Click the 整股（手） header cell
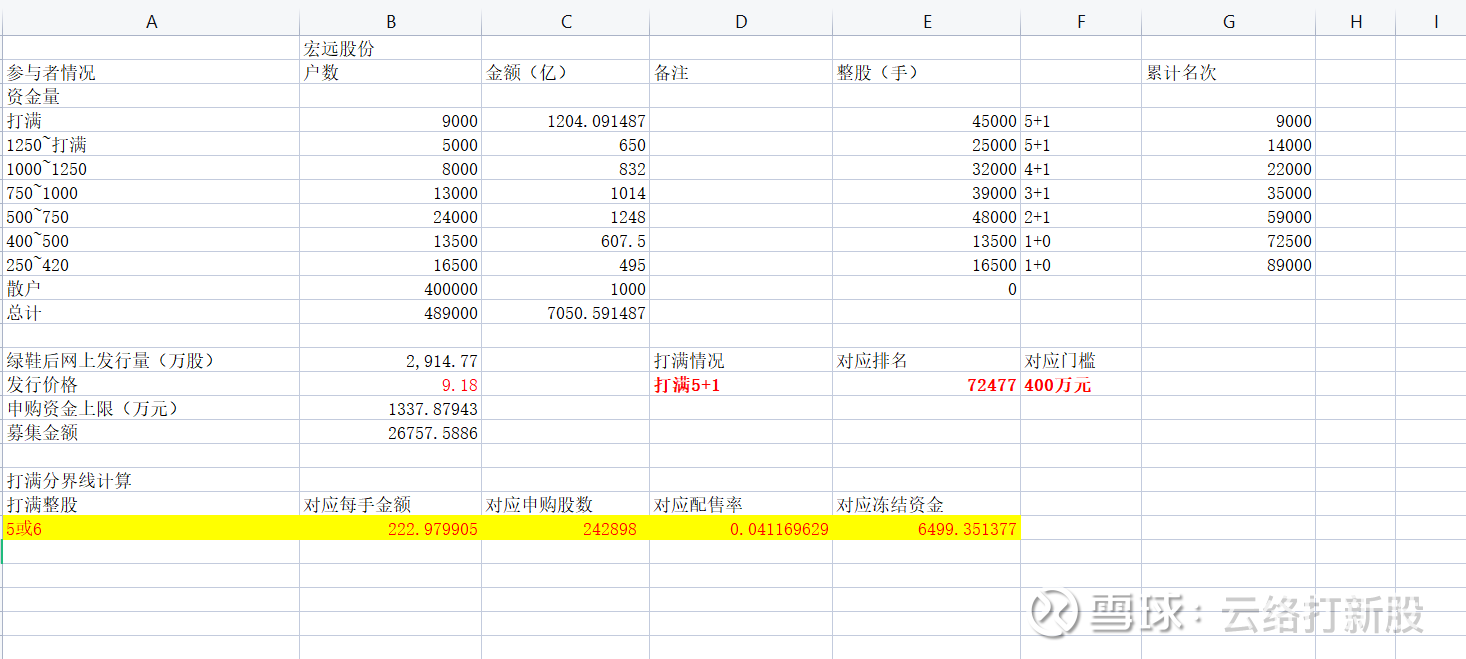Image resolution: width=1466 pixels, height=659 pixels. [x=927, y=72]
